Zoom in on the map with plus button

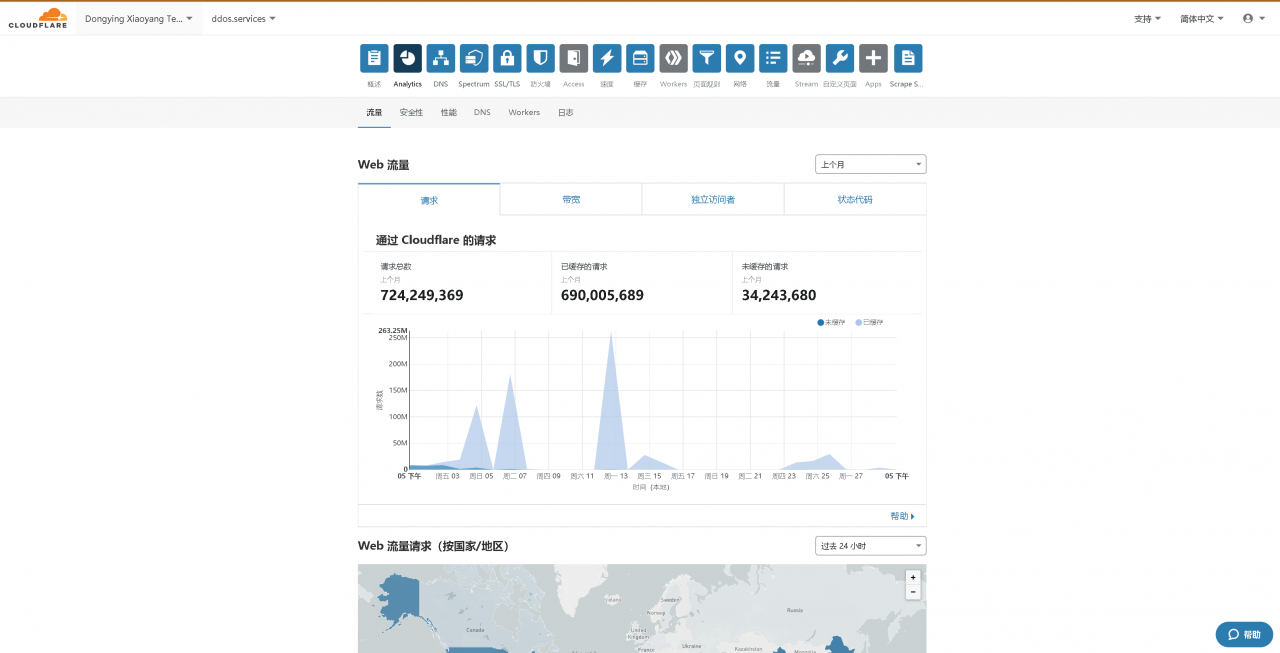pos(912,577)
